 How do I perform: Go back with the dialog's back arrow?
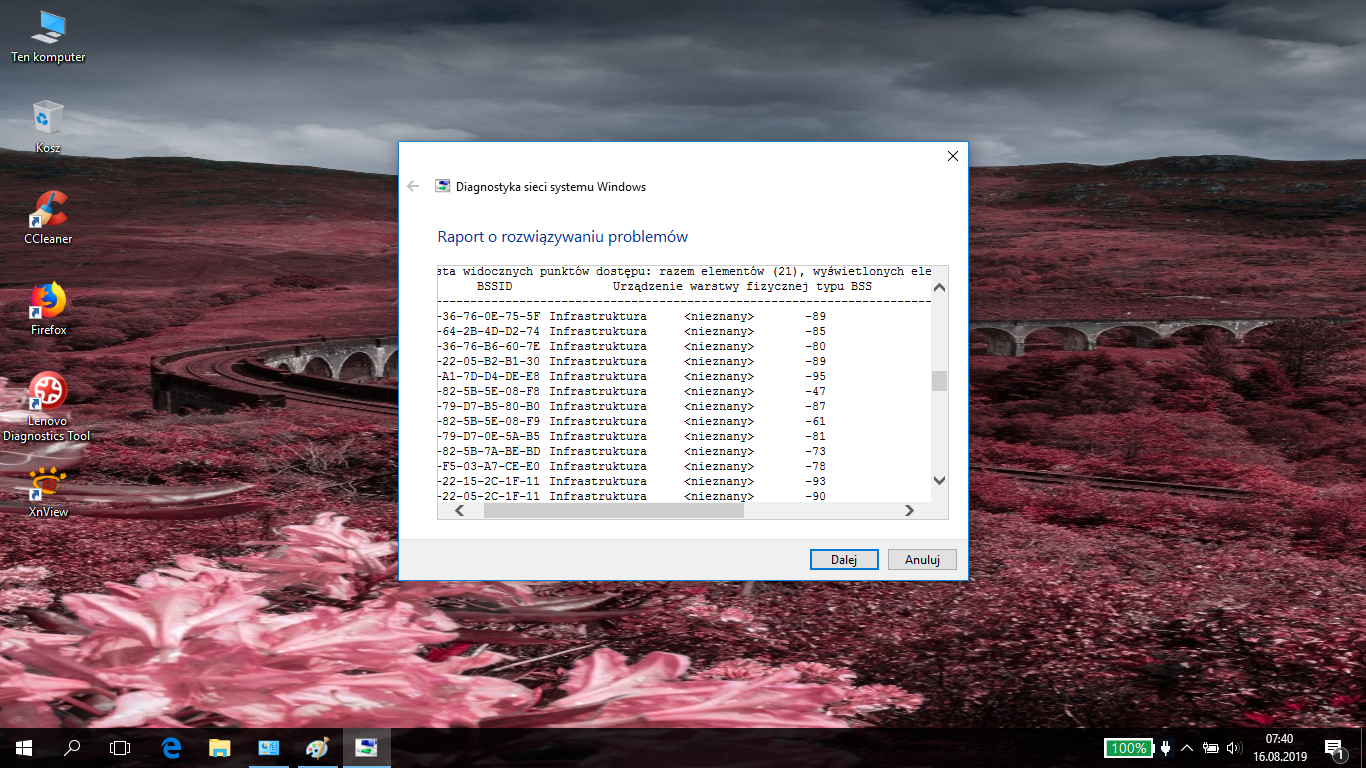[413, 186]
